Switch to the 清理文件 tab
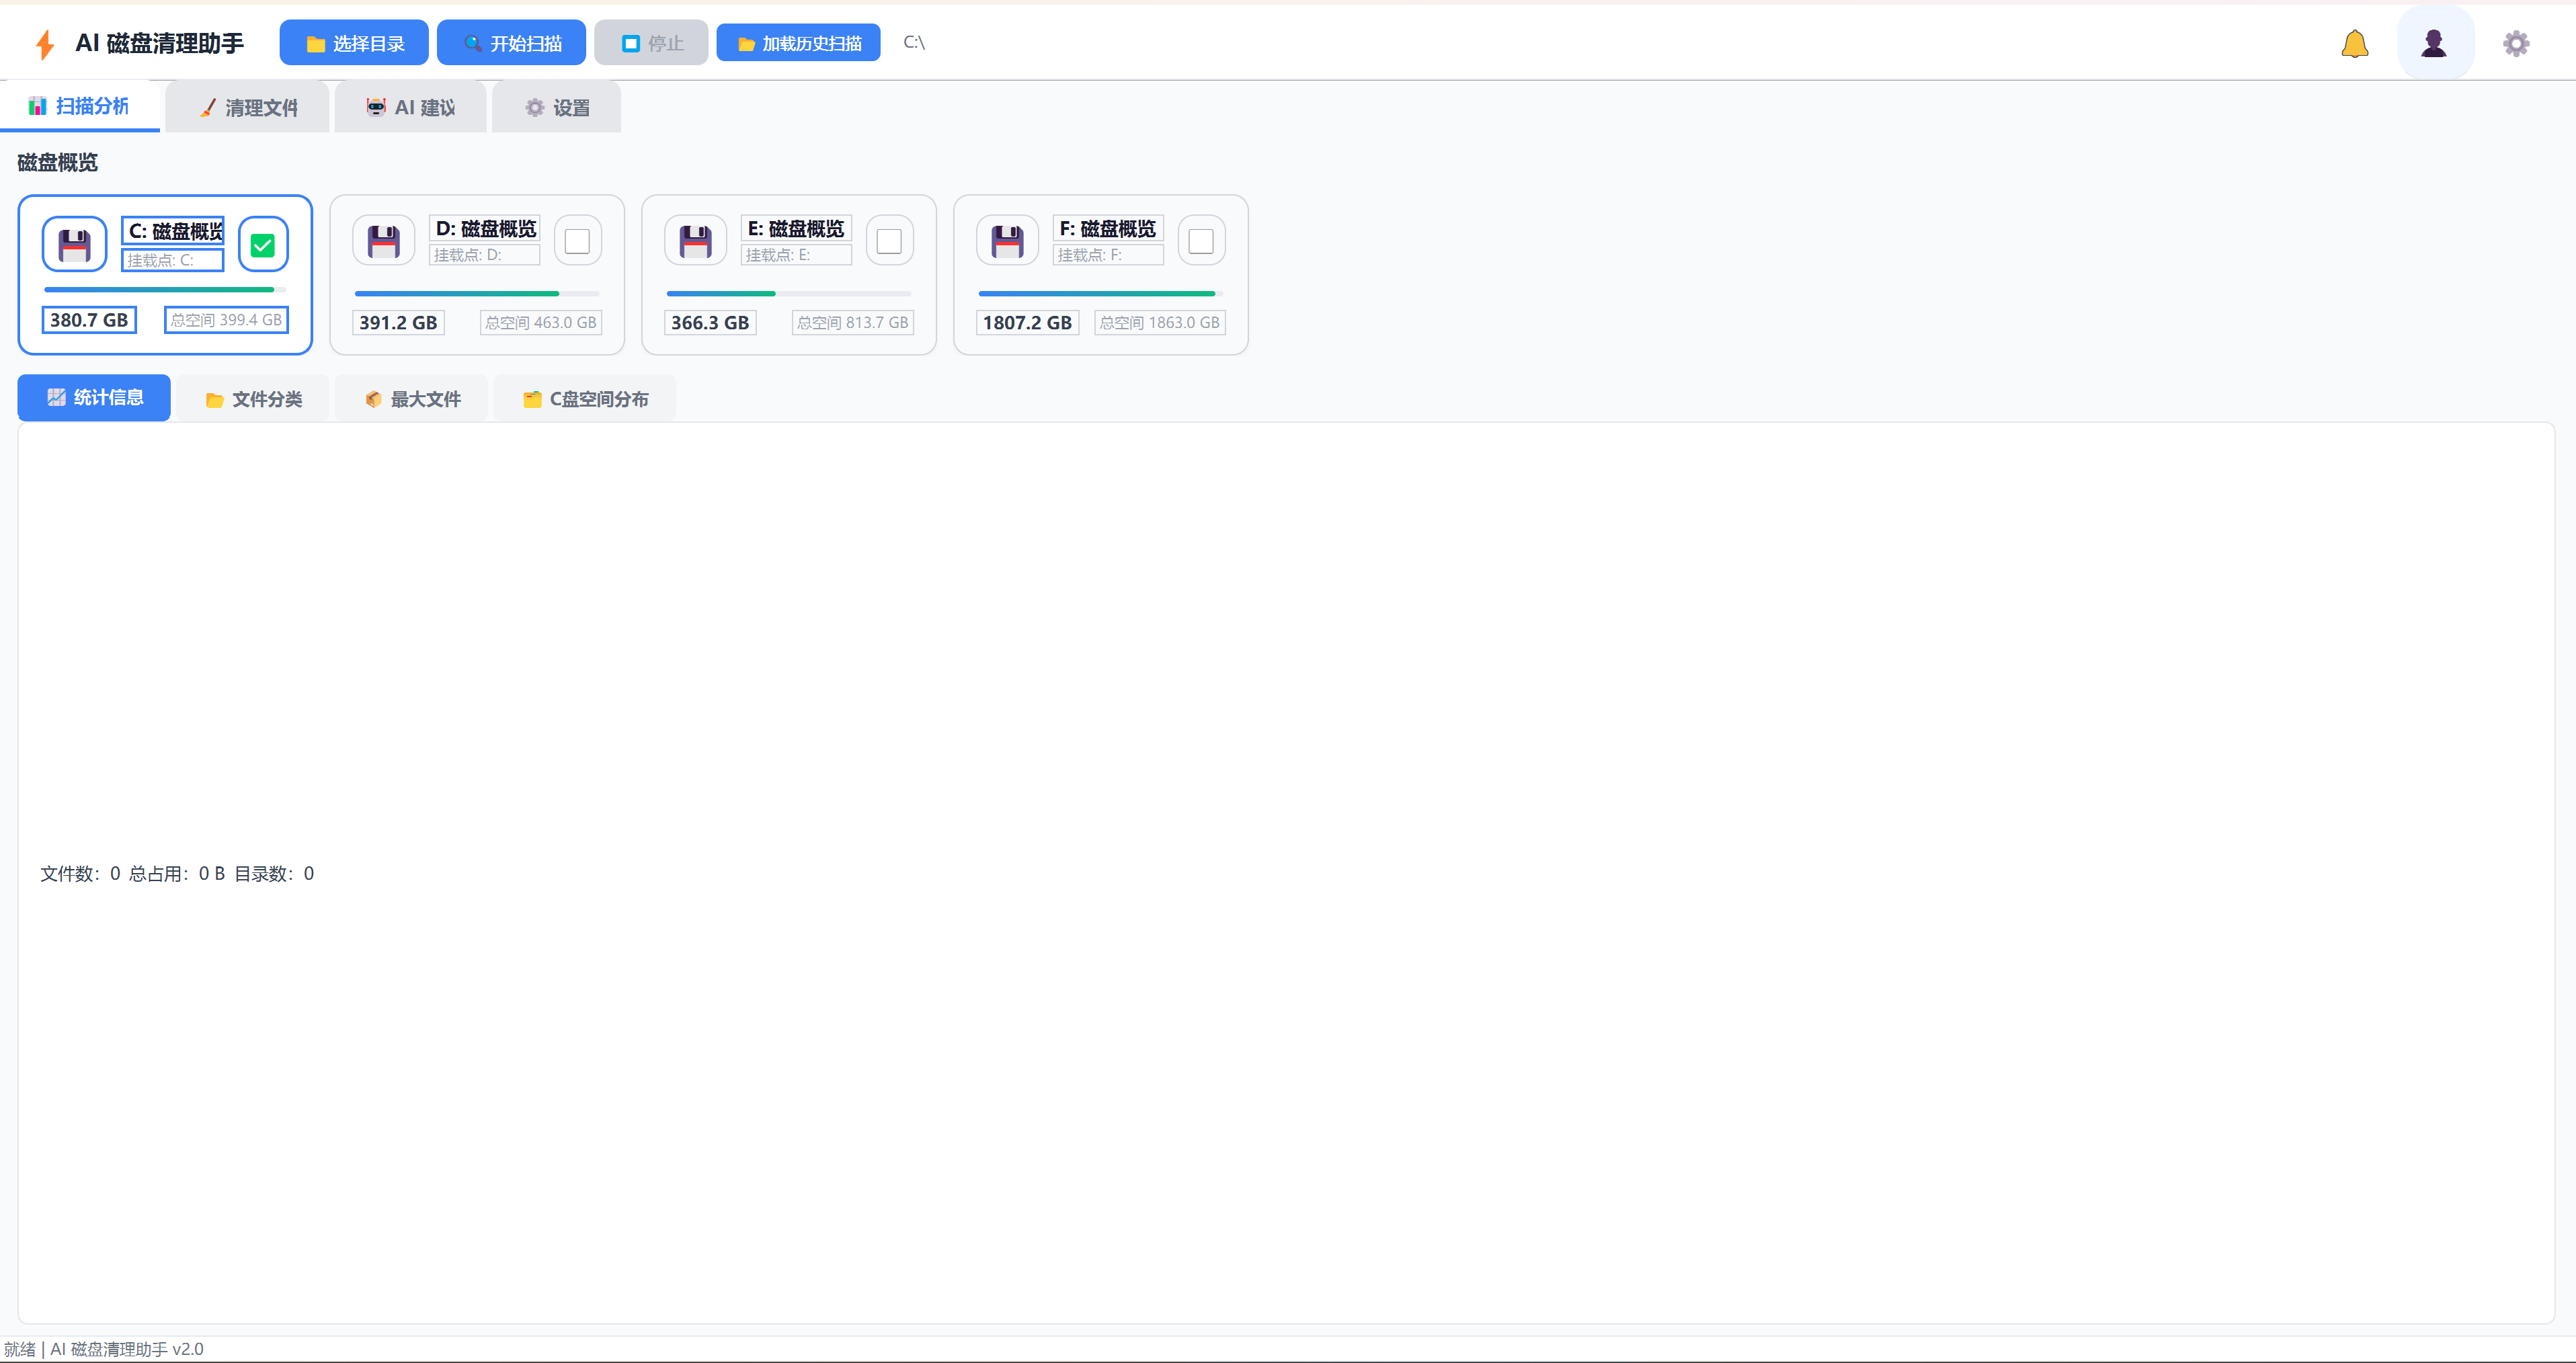2576x1363 pixels. 247,108
